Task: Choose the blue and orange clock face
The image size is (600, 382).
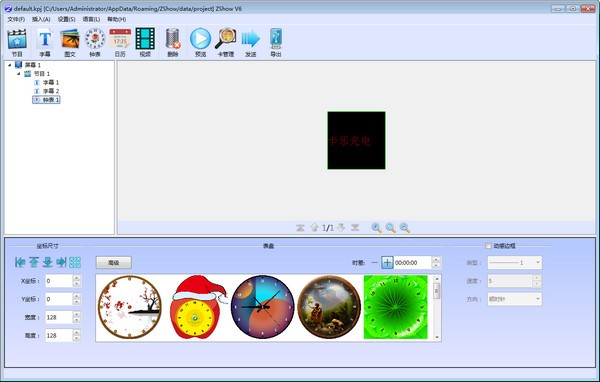Action: 262,307
